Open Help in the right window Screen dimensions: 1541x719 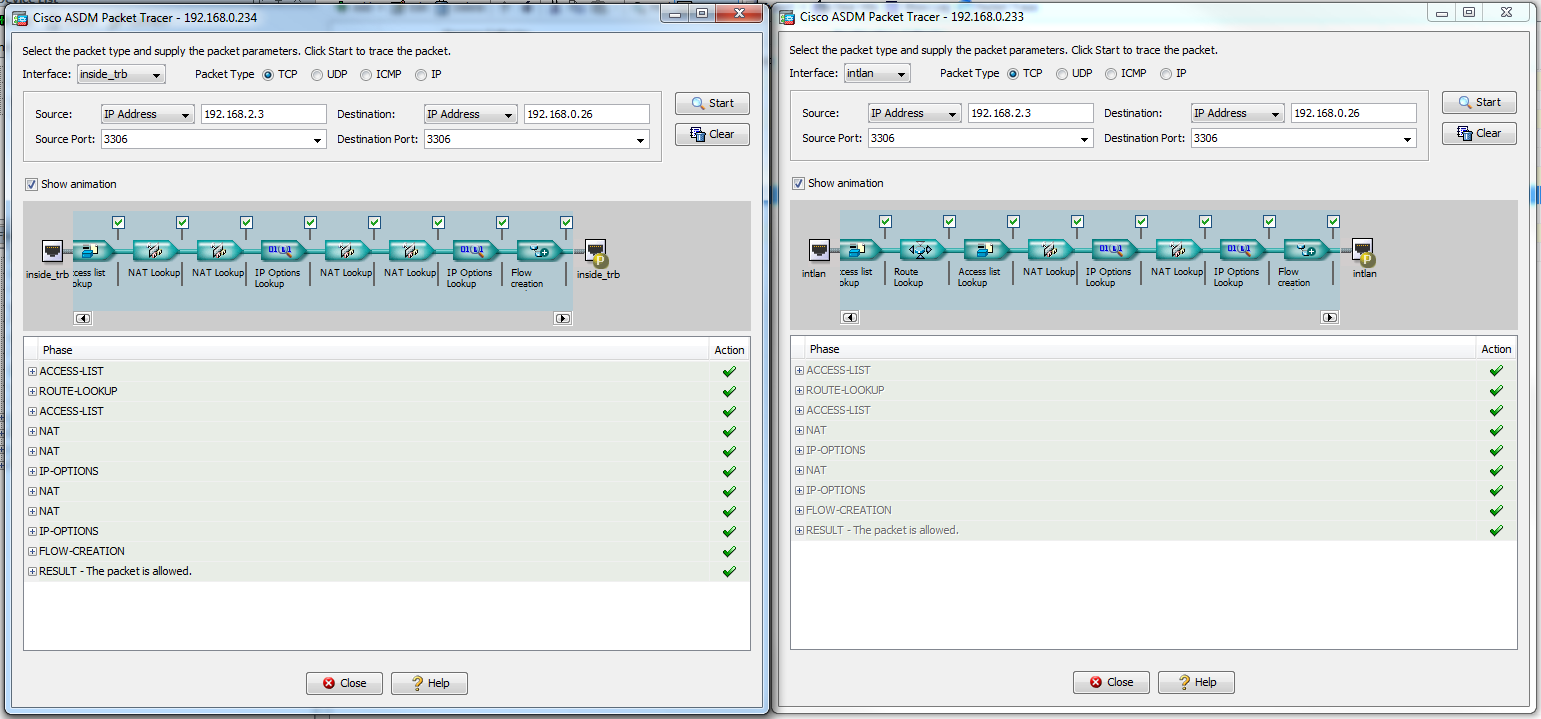1196,682
